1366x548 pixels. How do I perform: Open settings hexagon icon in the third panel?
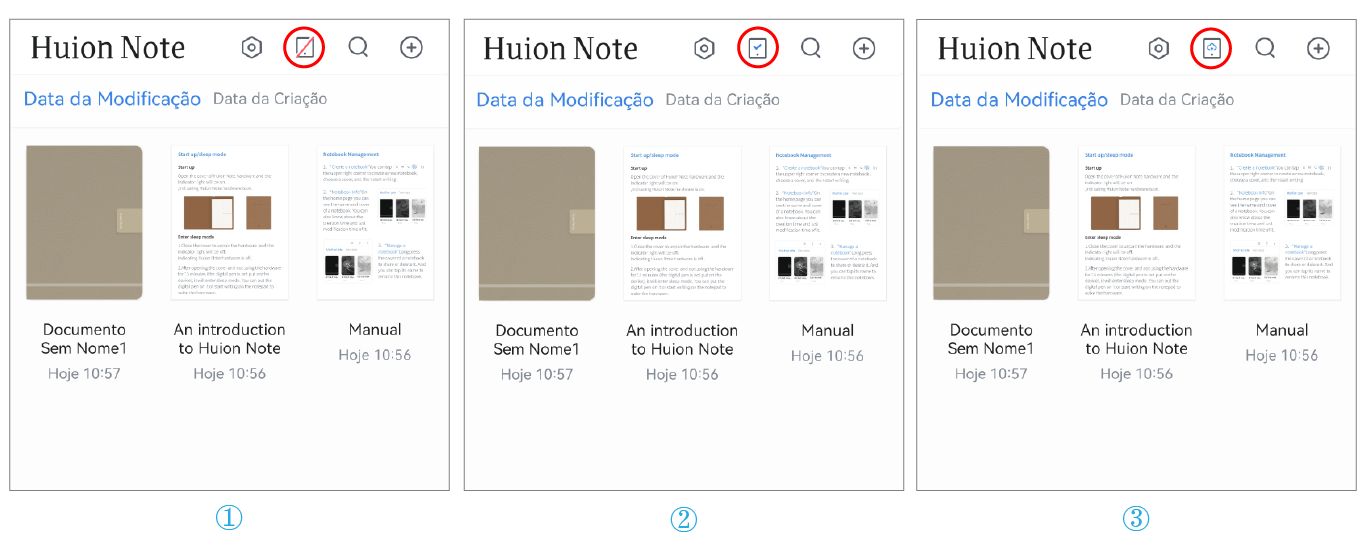point(1159,48)
